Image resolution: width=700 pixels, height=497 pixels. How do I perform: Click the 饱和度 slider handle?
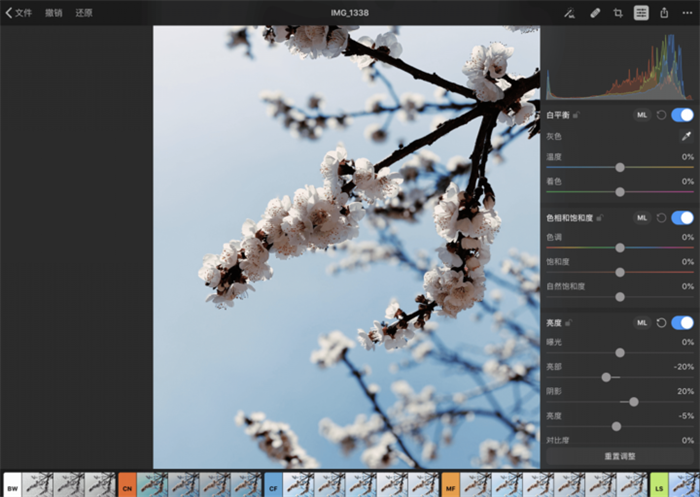[x=620, y=272]
